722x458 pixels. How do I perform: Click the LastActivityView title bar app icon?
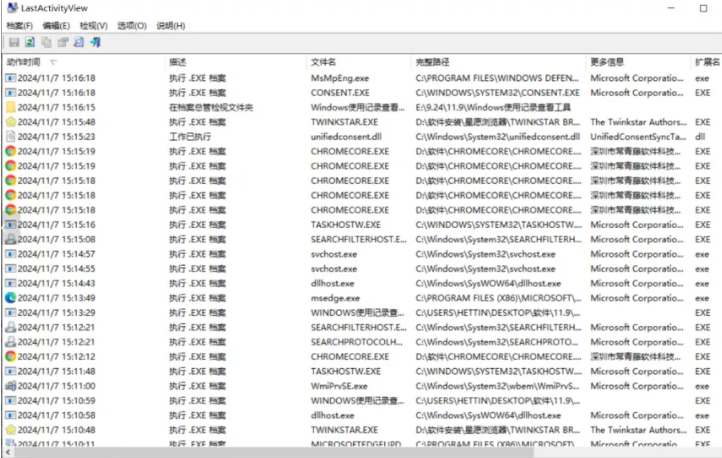[10, 8]
